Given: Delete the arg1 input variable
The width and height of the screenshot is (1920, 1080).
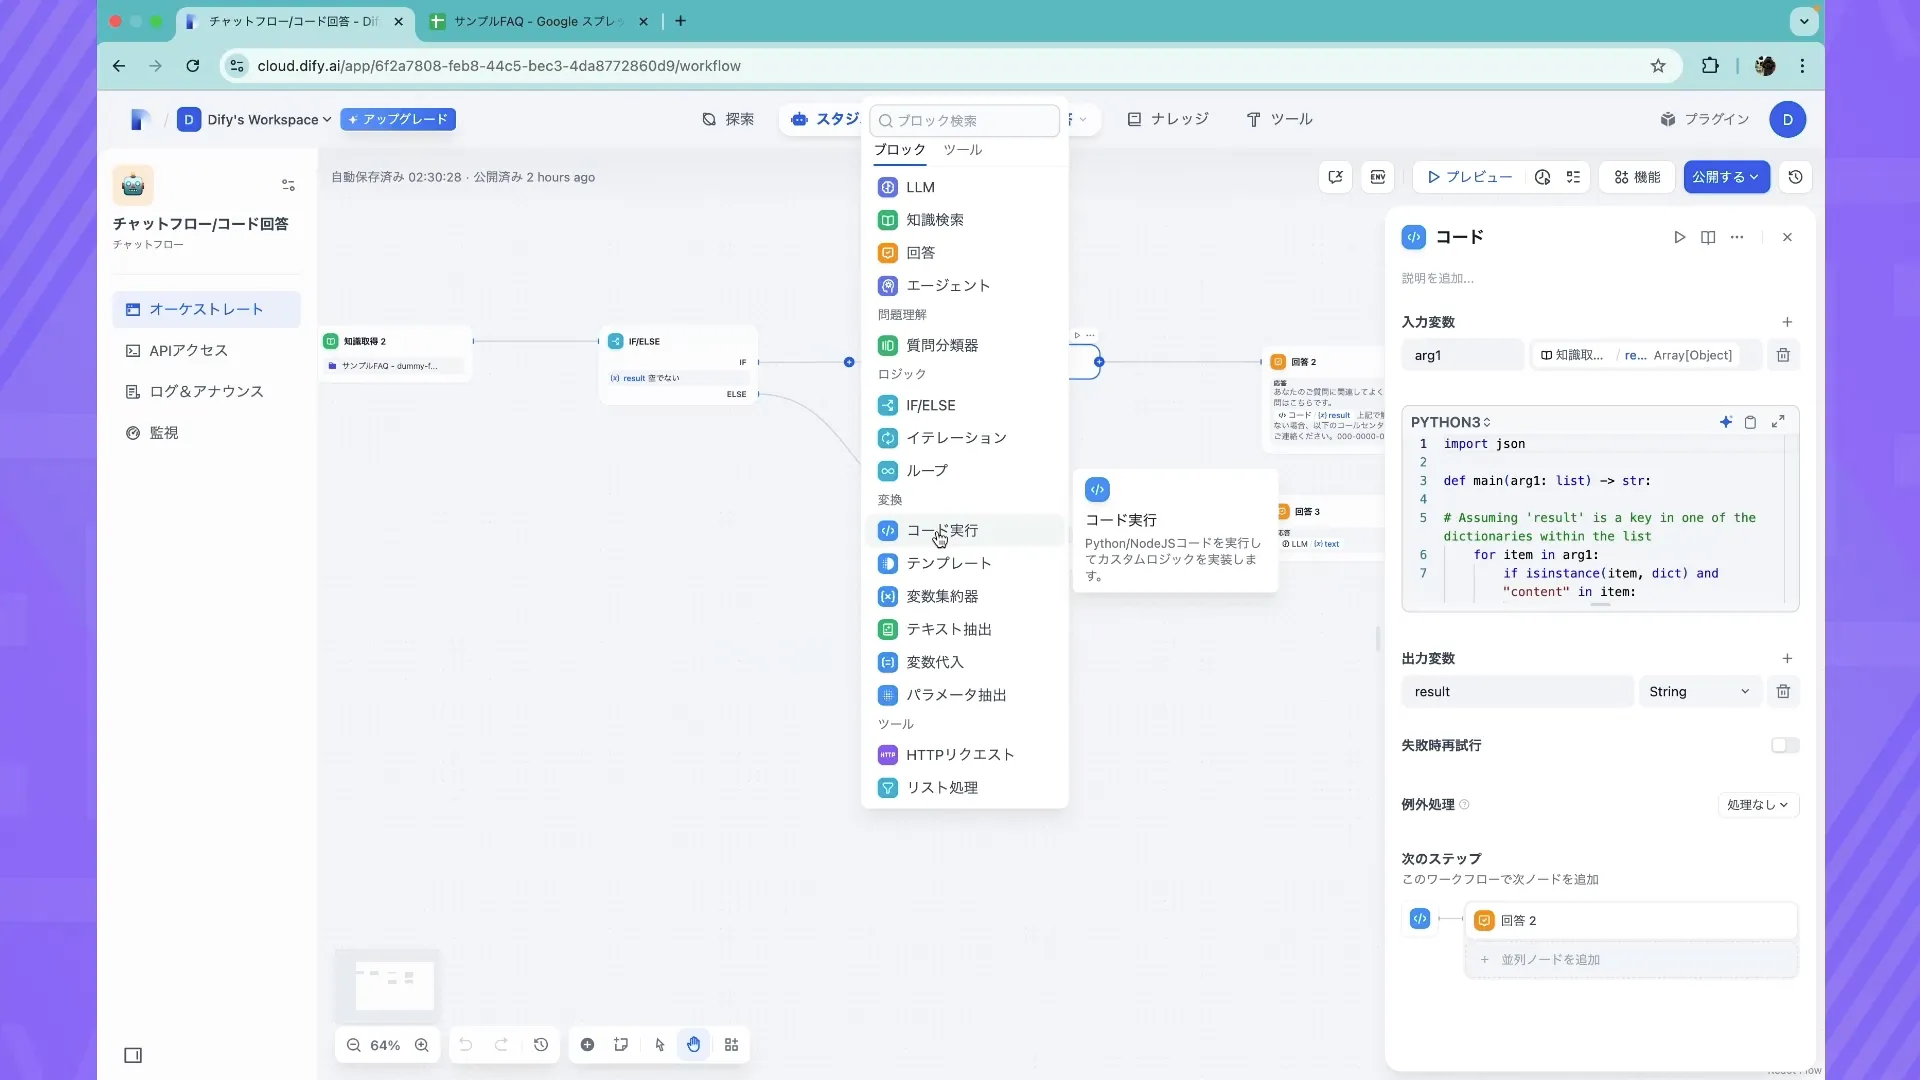Looking at the screenshot, I should click(x=1783, y=355).
